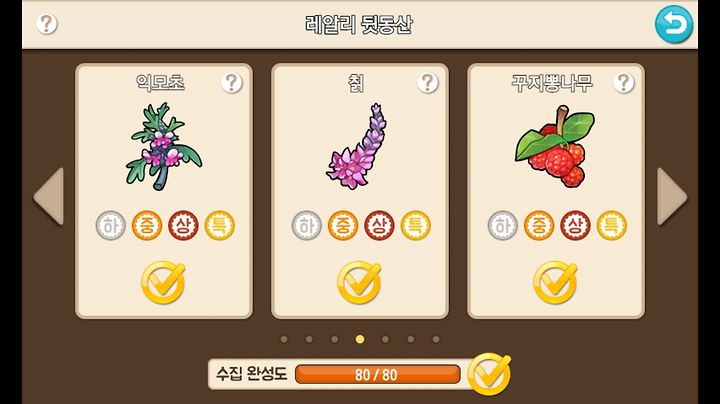Go to previous page with left arrow
Viewport: 720px width, 404px height.
pyautogui.click(x=48, y=196)
